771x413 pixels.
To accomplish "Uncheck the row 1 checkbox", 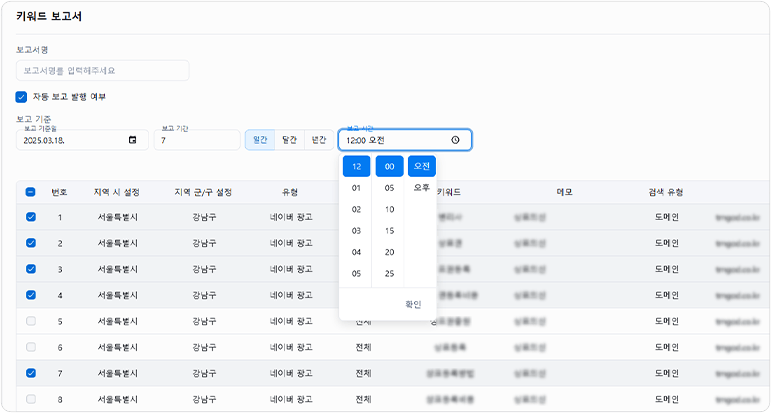I will 30,217.
